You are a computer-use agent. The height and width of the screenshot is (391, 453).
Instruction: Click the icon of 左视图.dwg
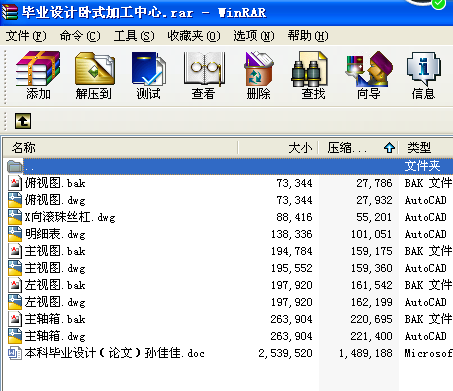pos(15,302)
